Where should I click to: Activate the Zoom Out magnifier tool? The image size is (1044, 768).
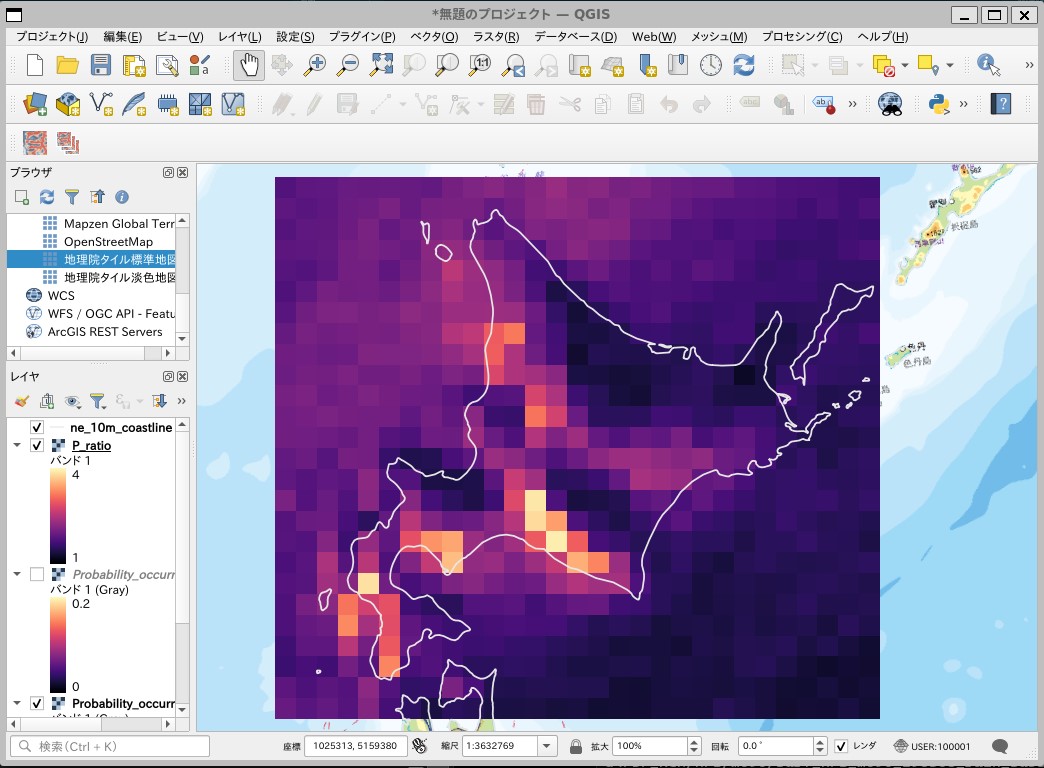[348, 65]
